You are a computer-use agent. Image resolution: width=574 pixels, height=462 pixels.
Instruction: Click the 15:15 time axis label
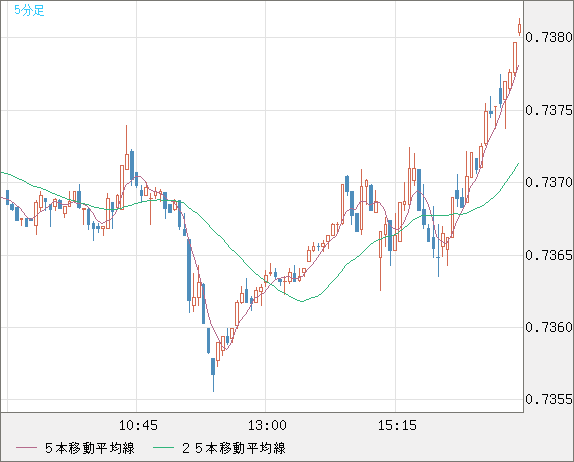click(397, 425)
